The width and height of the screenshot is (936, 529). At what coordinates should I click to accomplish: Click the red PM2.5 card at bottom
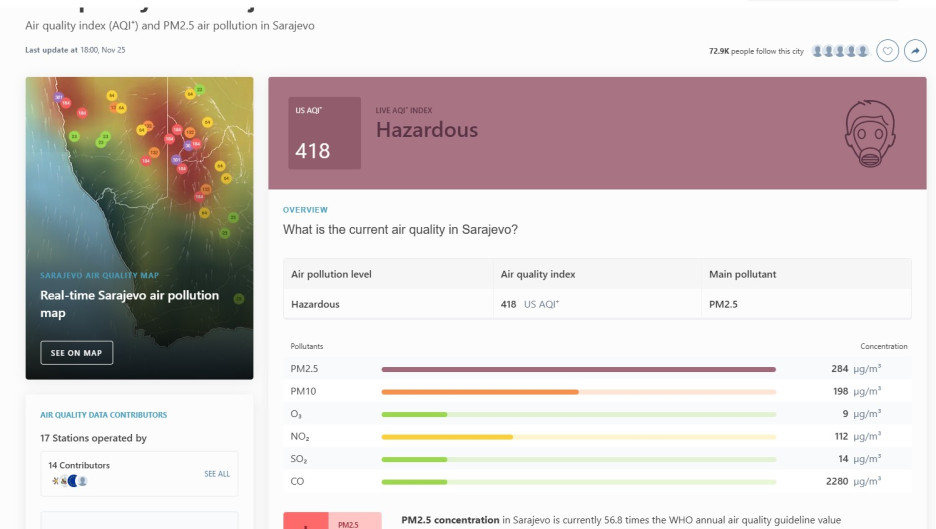tap(332, 521)
